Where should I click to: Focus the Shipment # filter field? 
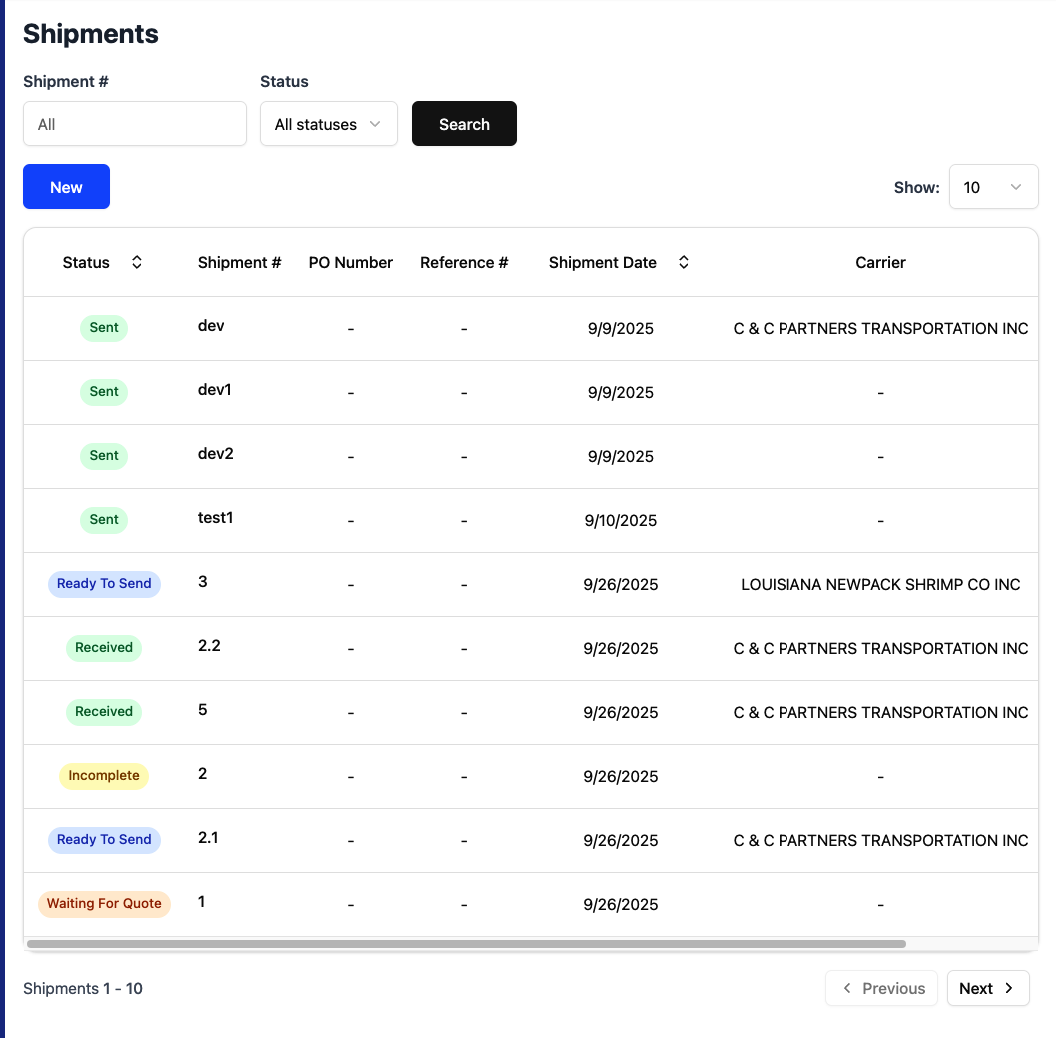(x=135, y=124)
